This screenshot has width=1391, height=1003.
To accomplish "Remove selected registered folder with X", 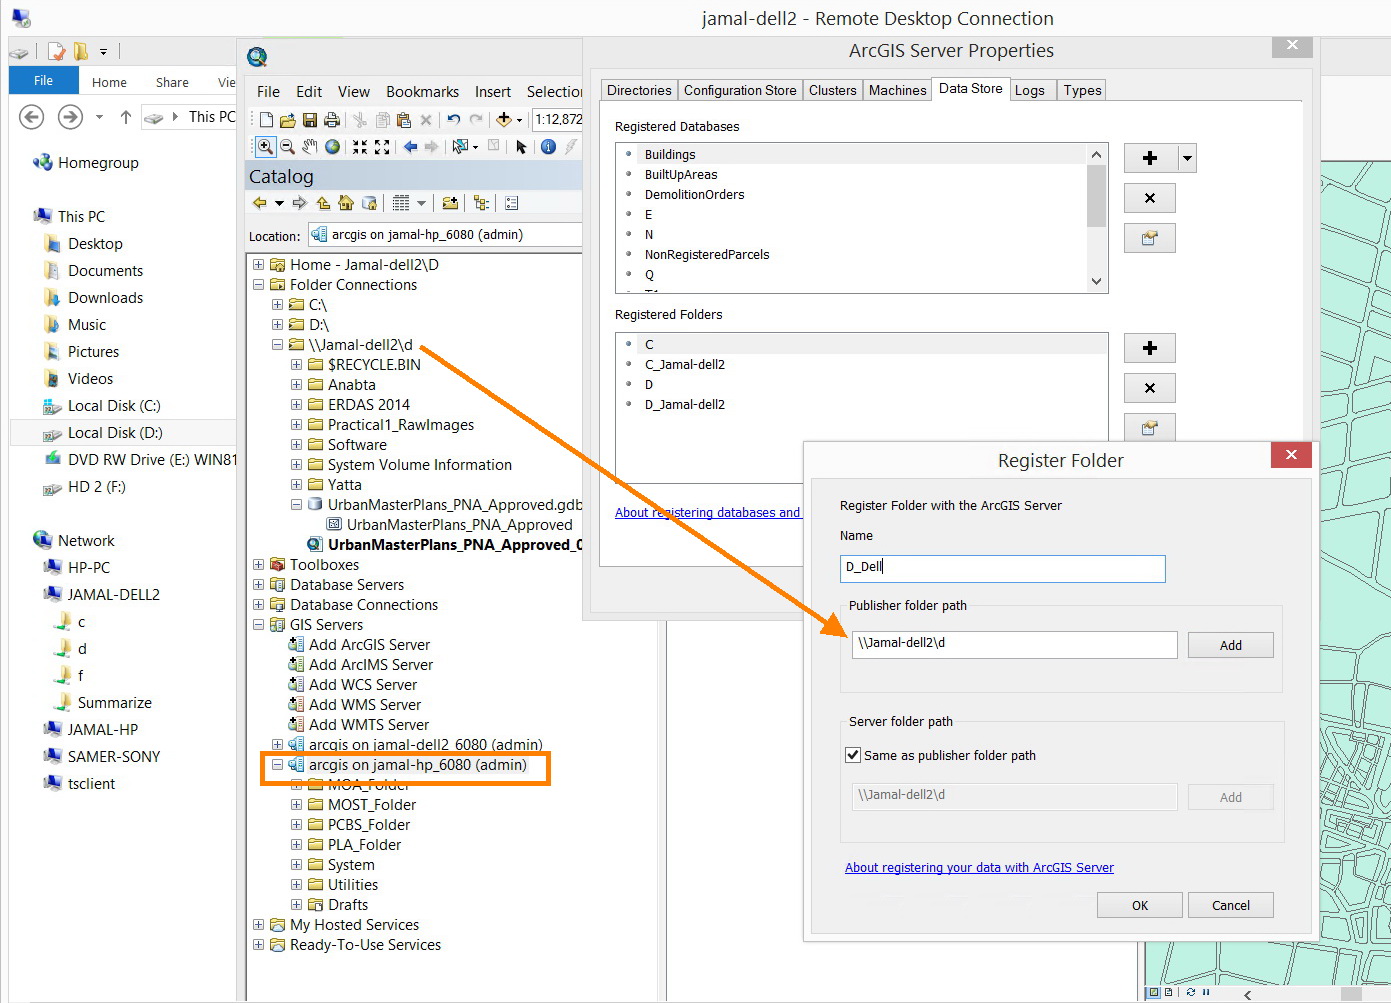I will tap(1150, 388).
